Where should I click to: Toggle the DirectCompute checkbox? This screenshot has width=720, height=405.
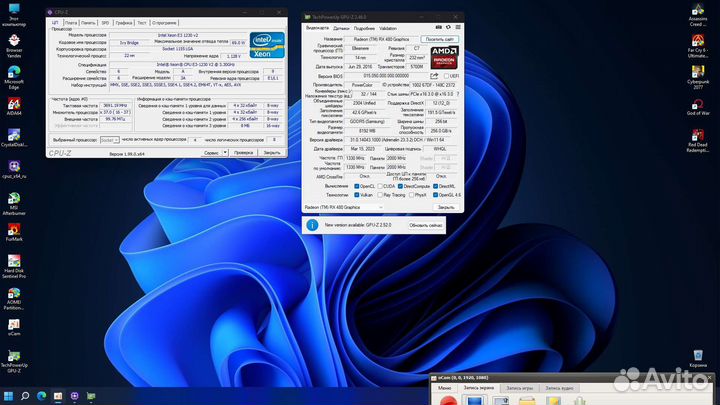click(x=400, y=186)
